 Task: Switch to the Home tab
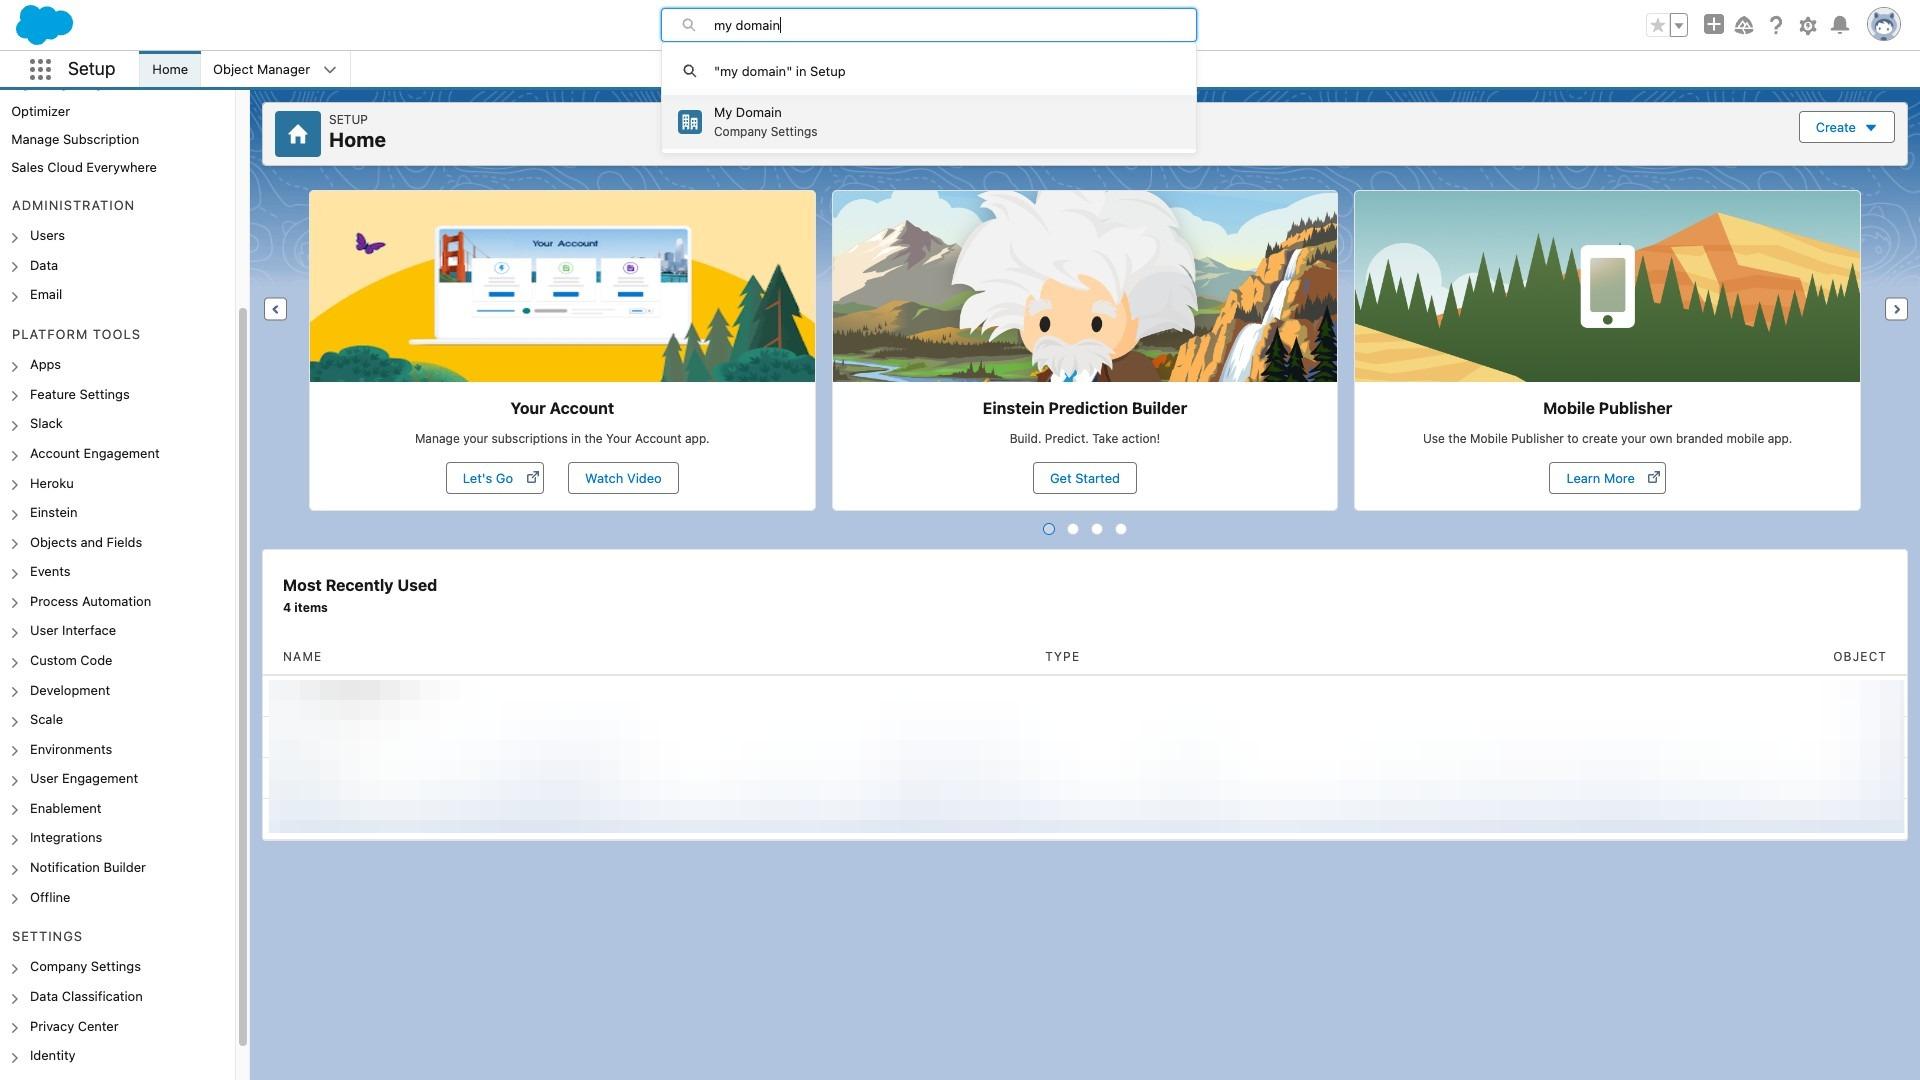(170, 69)
